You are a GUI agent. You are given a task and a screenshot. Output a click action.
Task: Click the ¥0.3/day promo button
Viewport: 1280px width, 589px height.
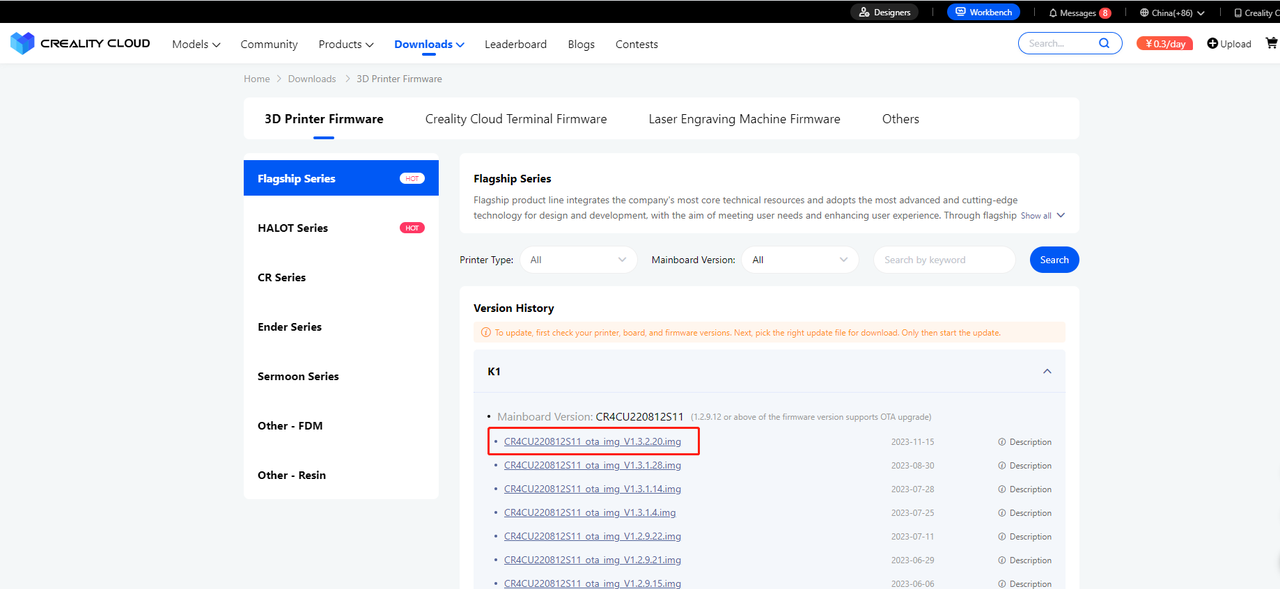[x=1165, y=43]
